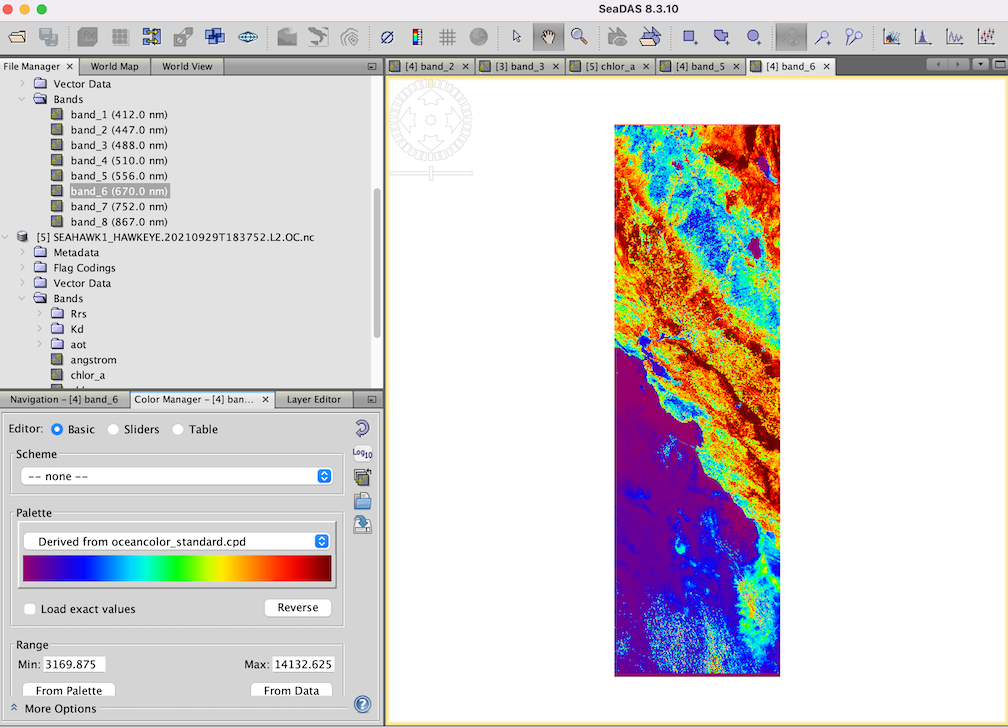Expand the Rrs folder
1008x728 pixels.
[40, 314]
